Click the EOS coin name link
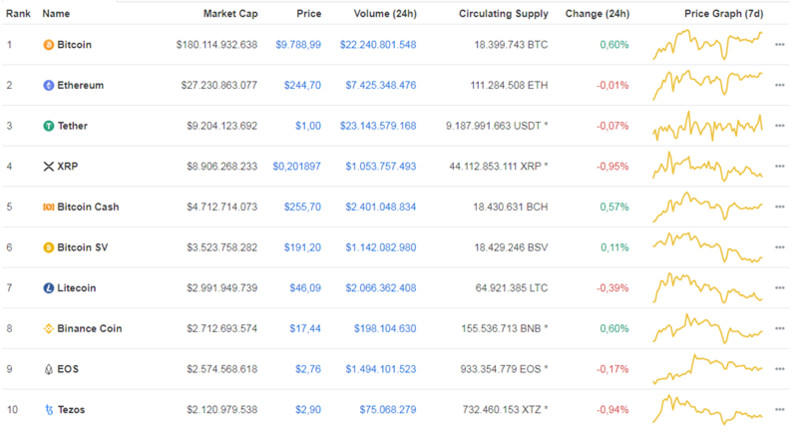Image resolution: width=798 pixels, height=438 pixels. (x=68, y=369)
